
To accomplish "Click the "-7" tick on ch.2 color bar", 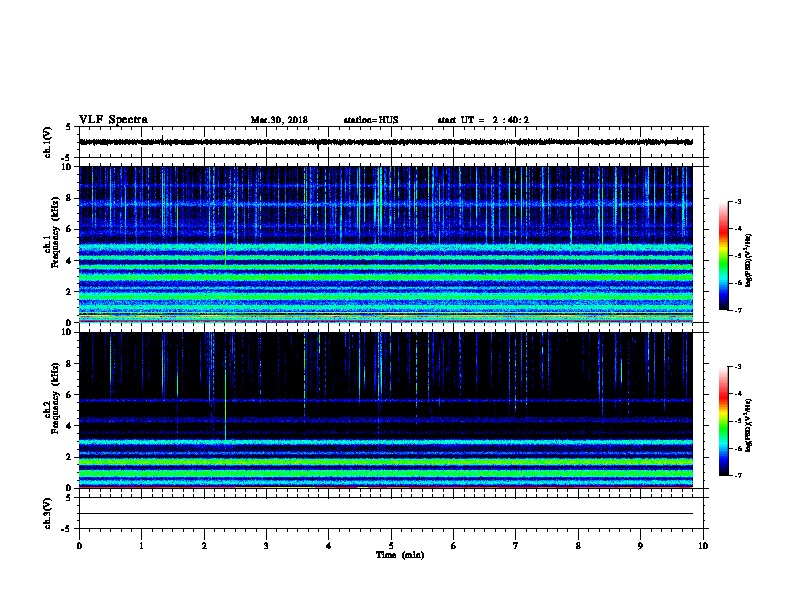I will 737,476.
